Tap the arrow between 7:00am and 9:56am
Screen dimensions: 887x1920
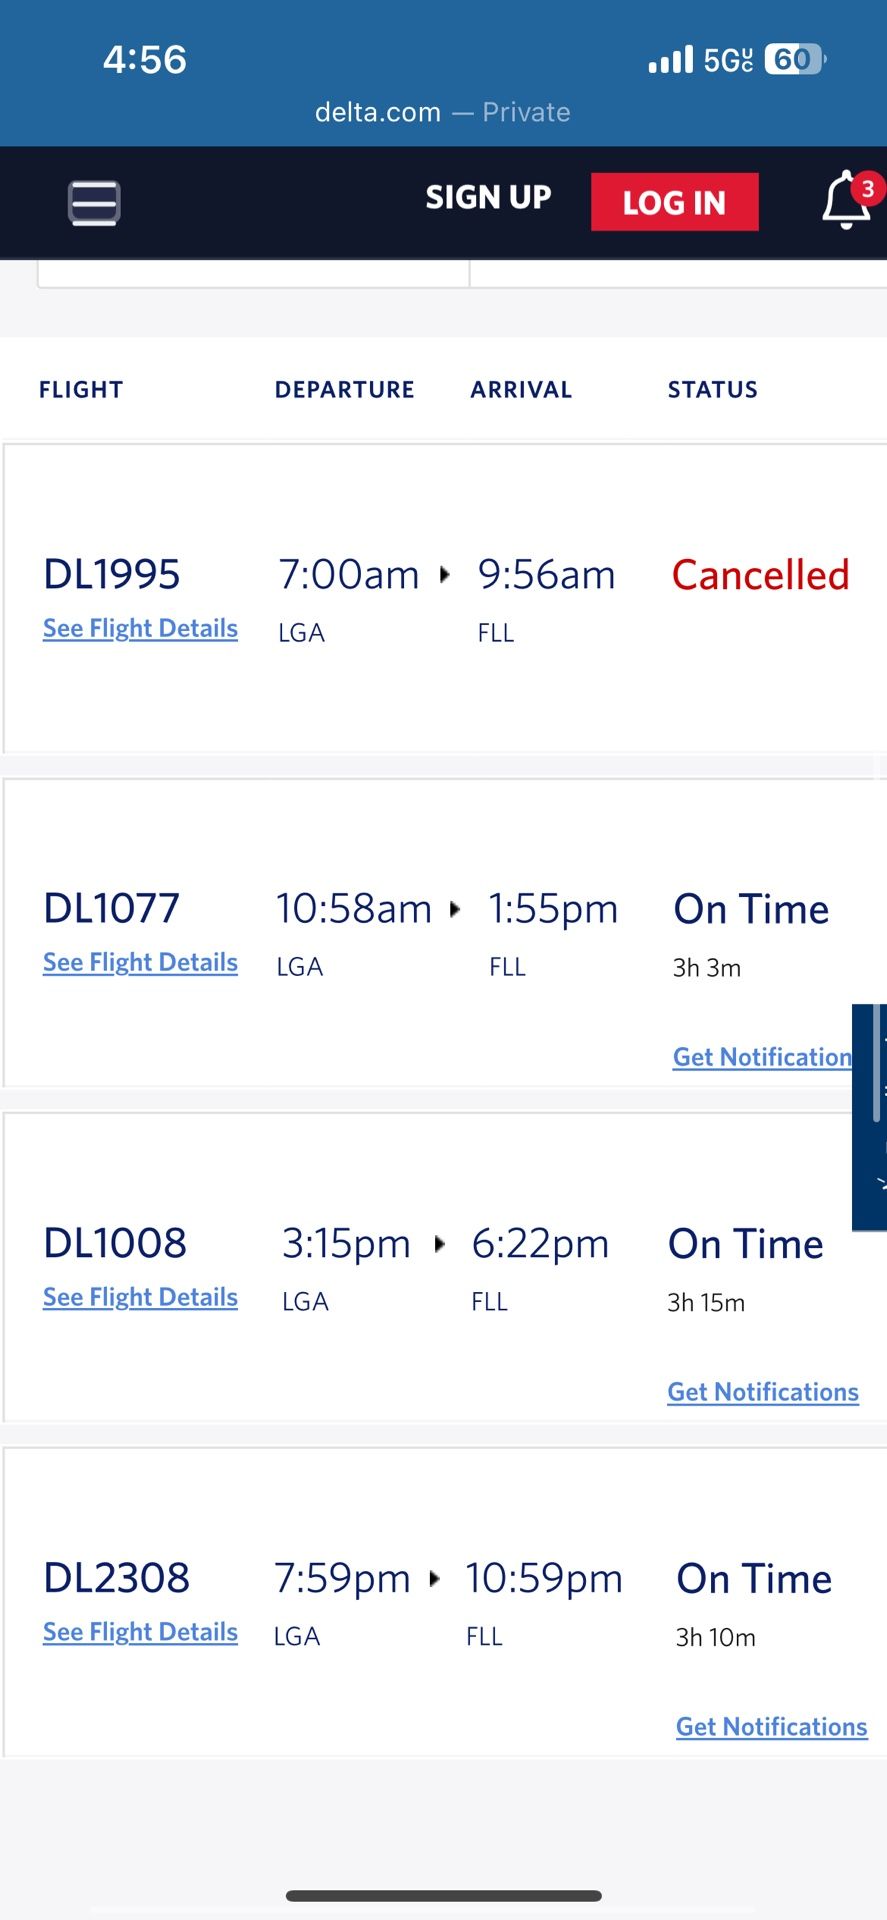[x=445, y=574]
